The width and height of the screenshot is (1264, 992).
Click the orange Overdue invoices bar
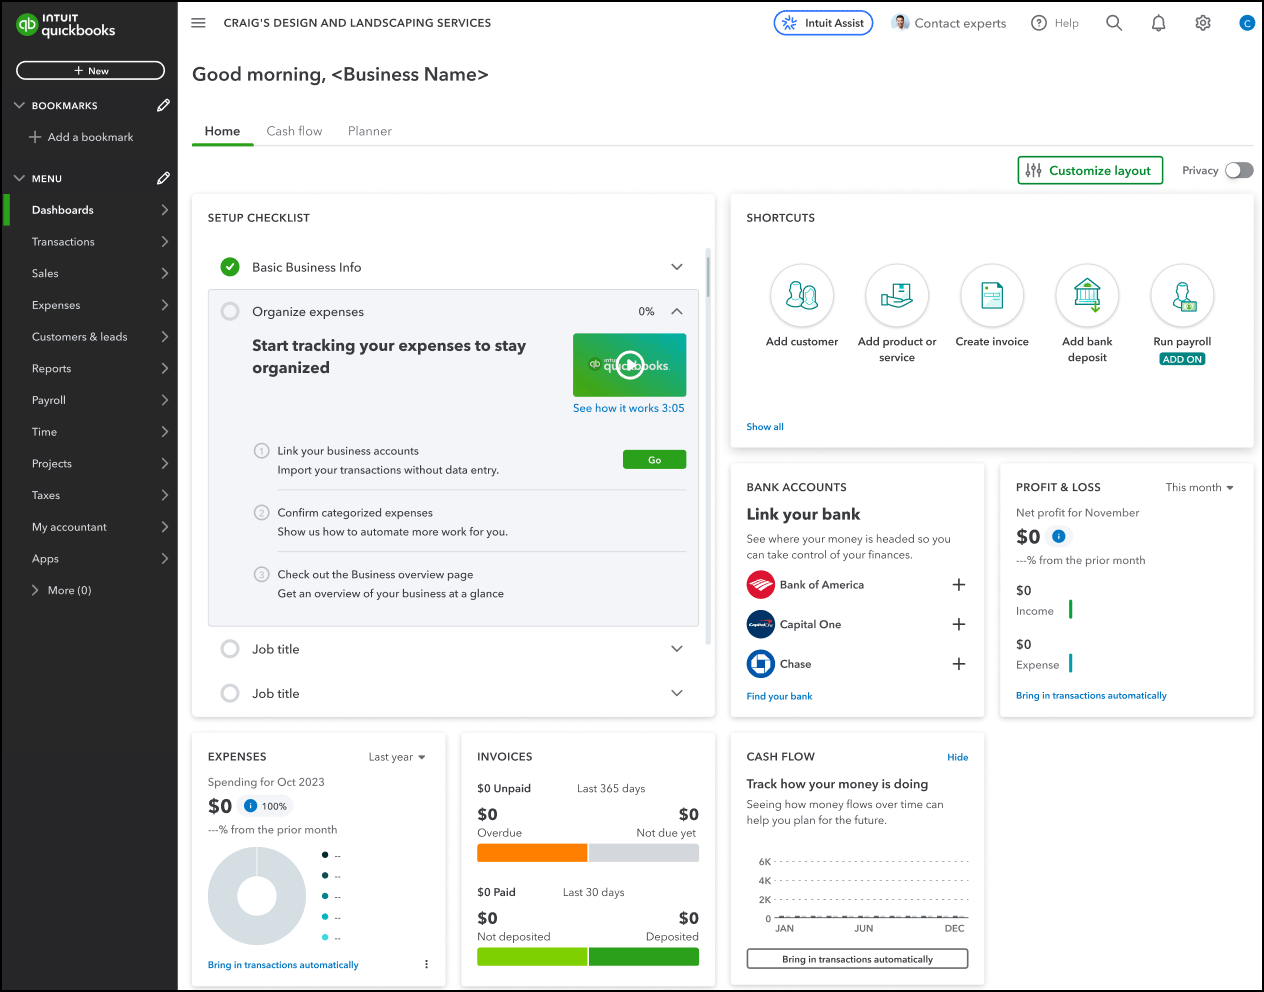pos(532,853)
